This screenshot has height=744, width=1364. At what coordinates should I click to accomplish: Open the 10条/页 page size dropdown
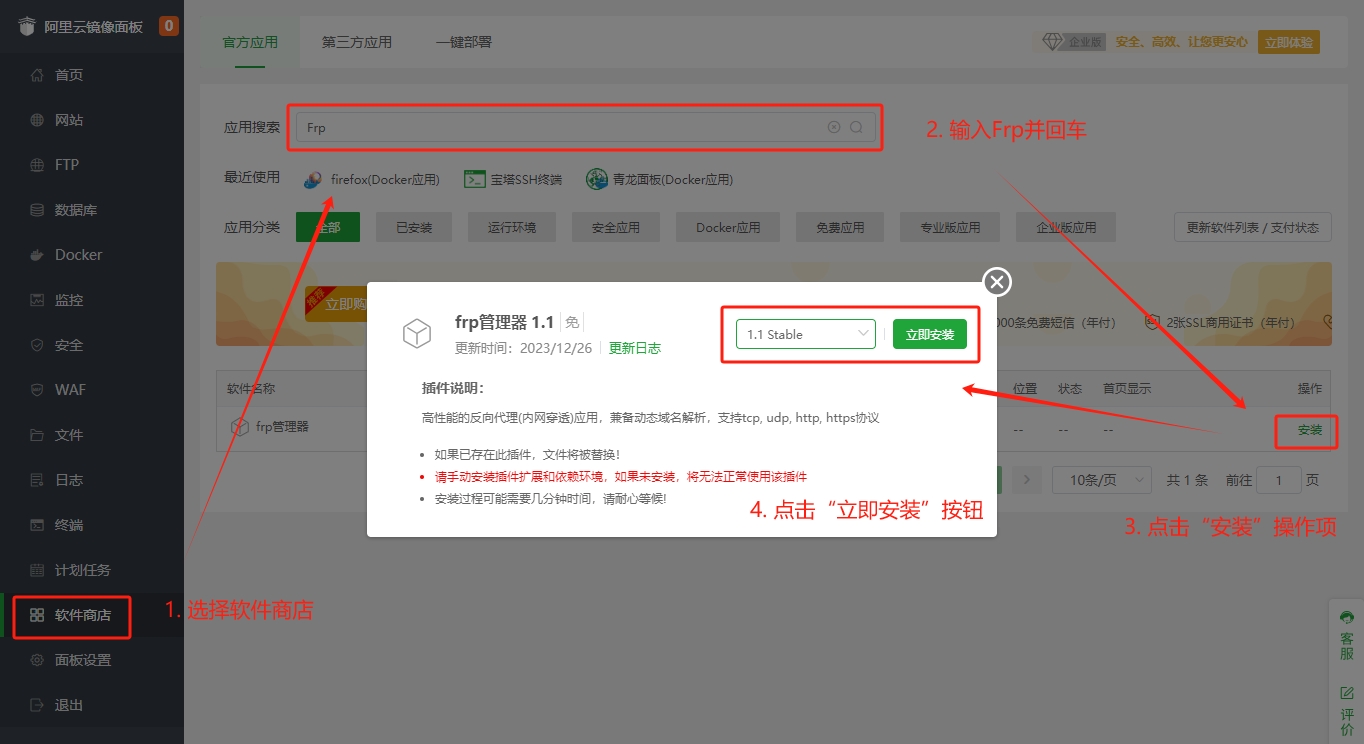pos(1102,480)
